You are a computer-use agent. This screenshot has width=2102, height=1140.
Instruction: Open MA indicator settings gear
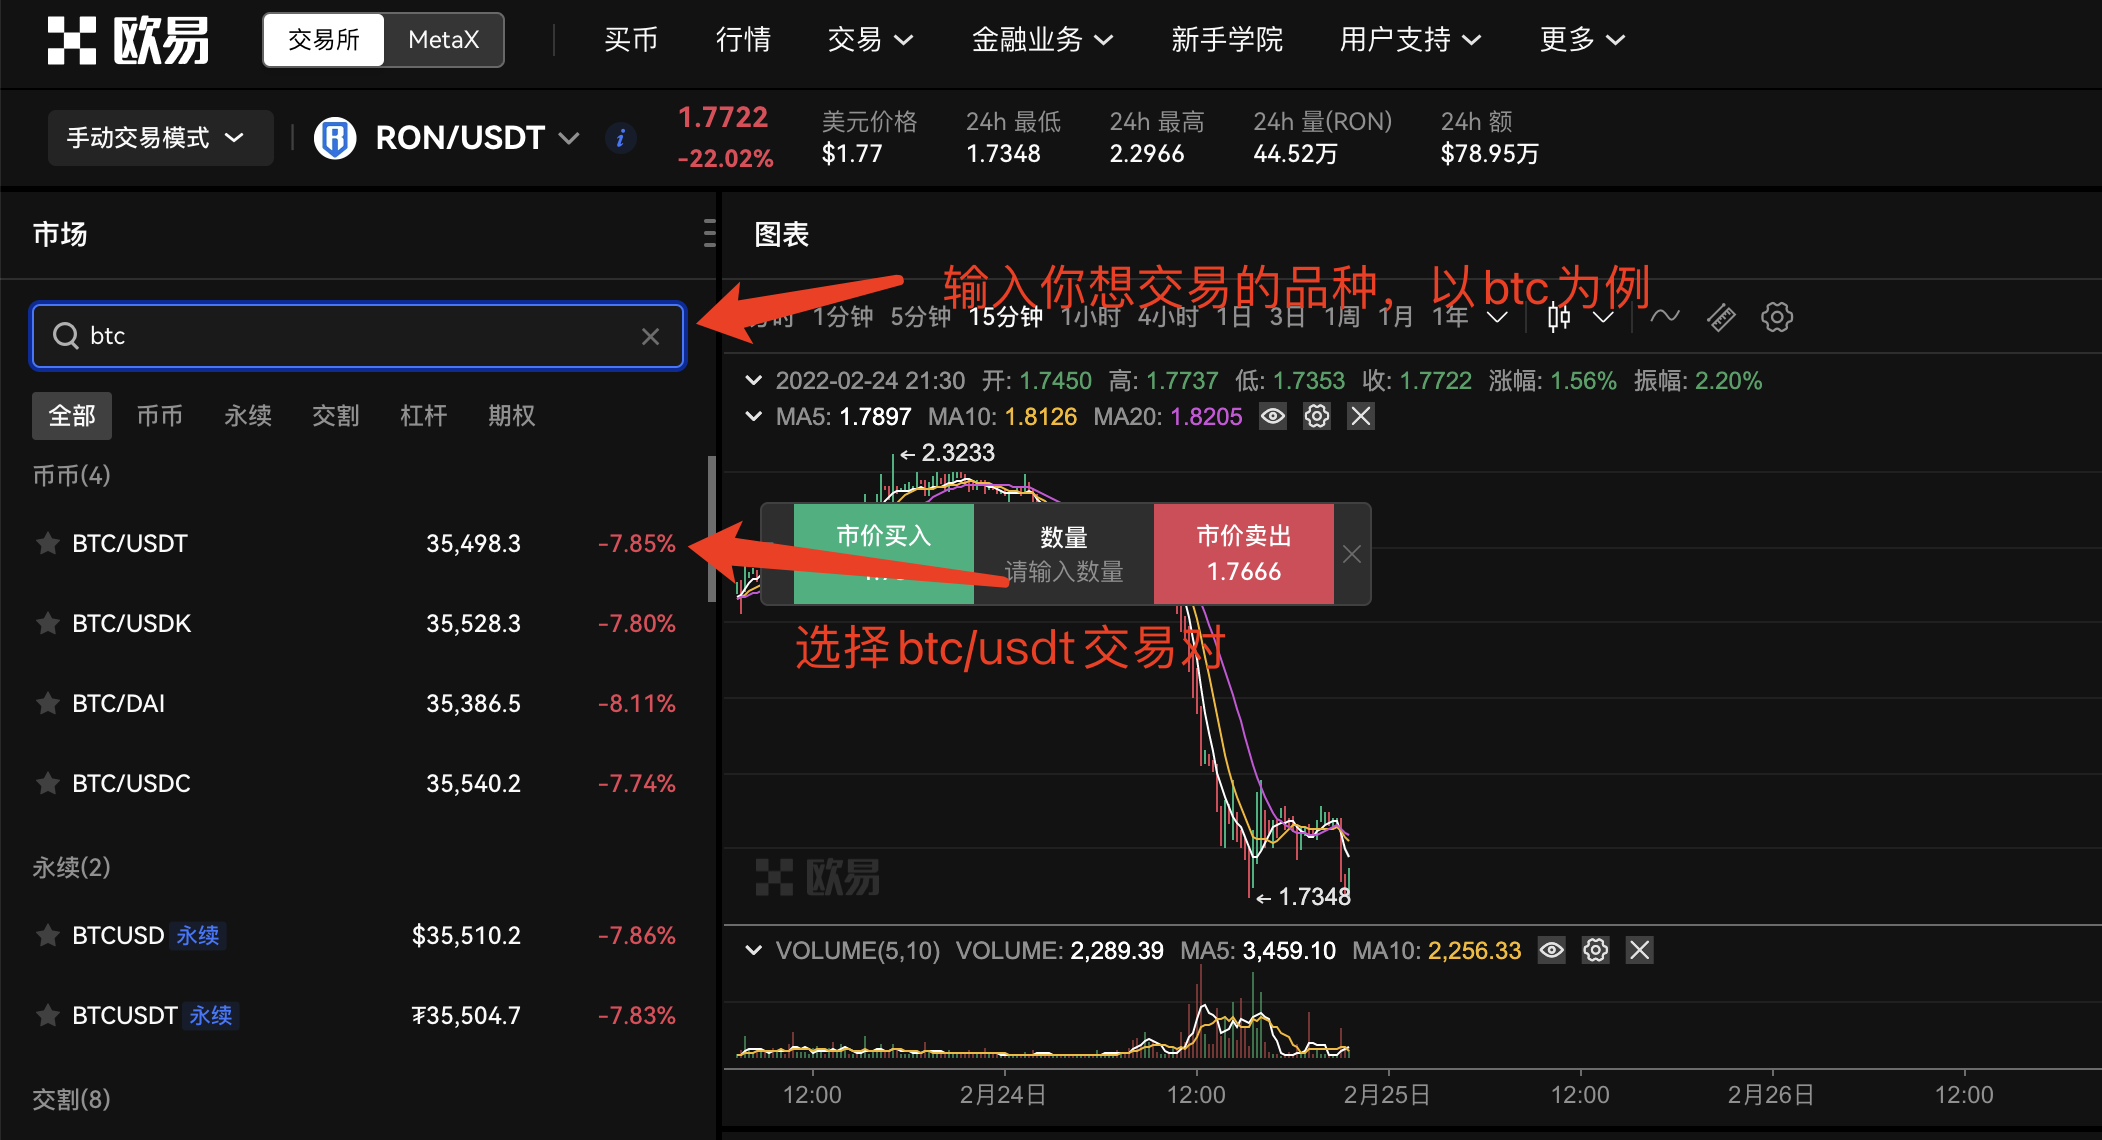(x=1317, y=416)
